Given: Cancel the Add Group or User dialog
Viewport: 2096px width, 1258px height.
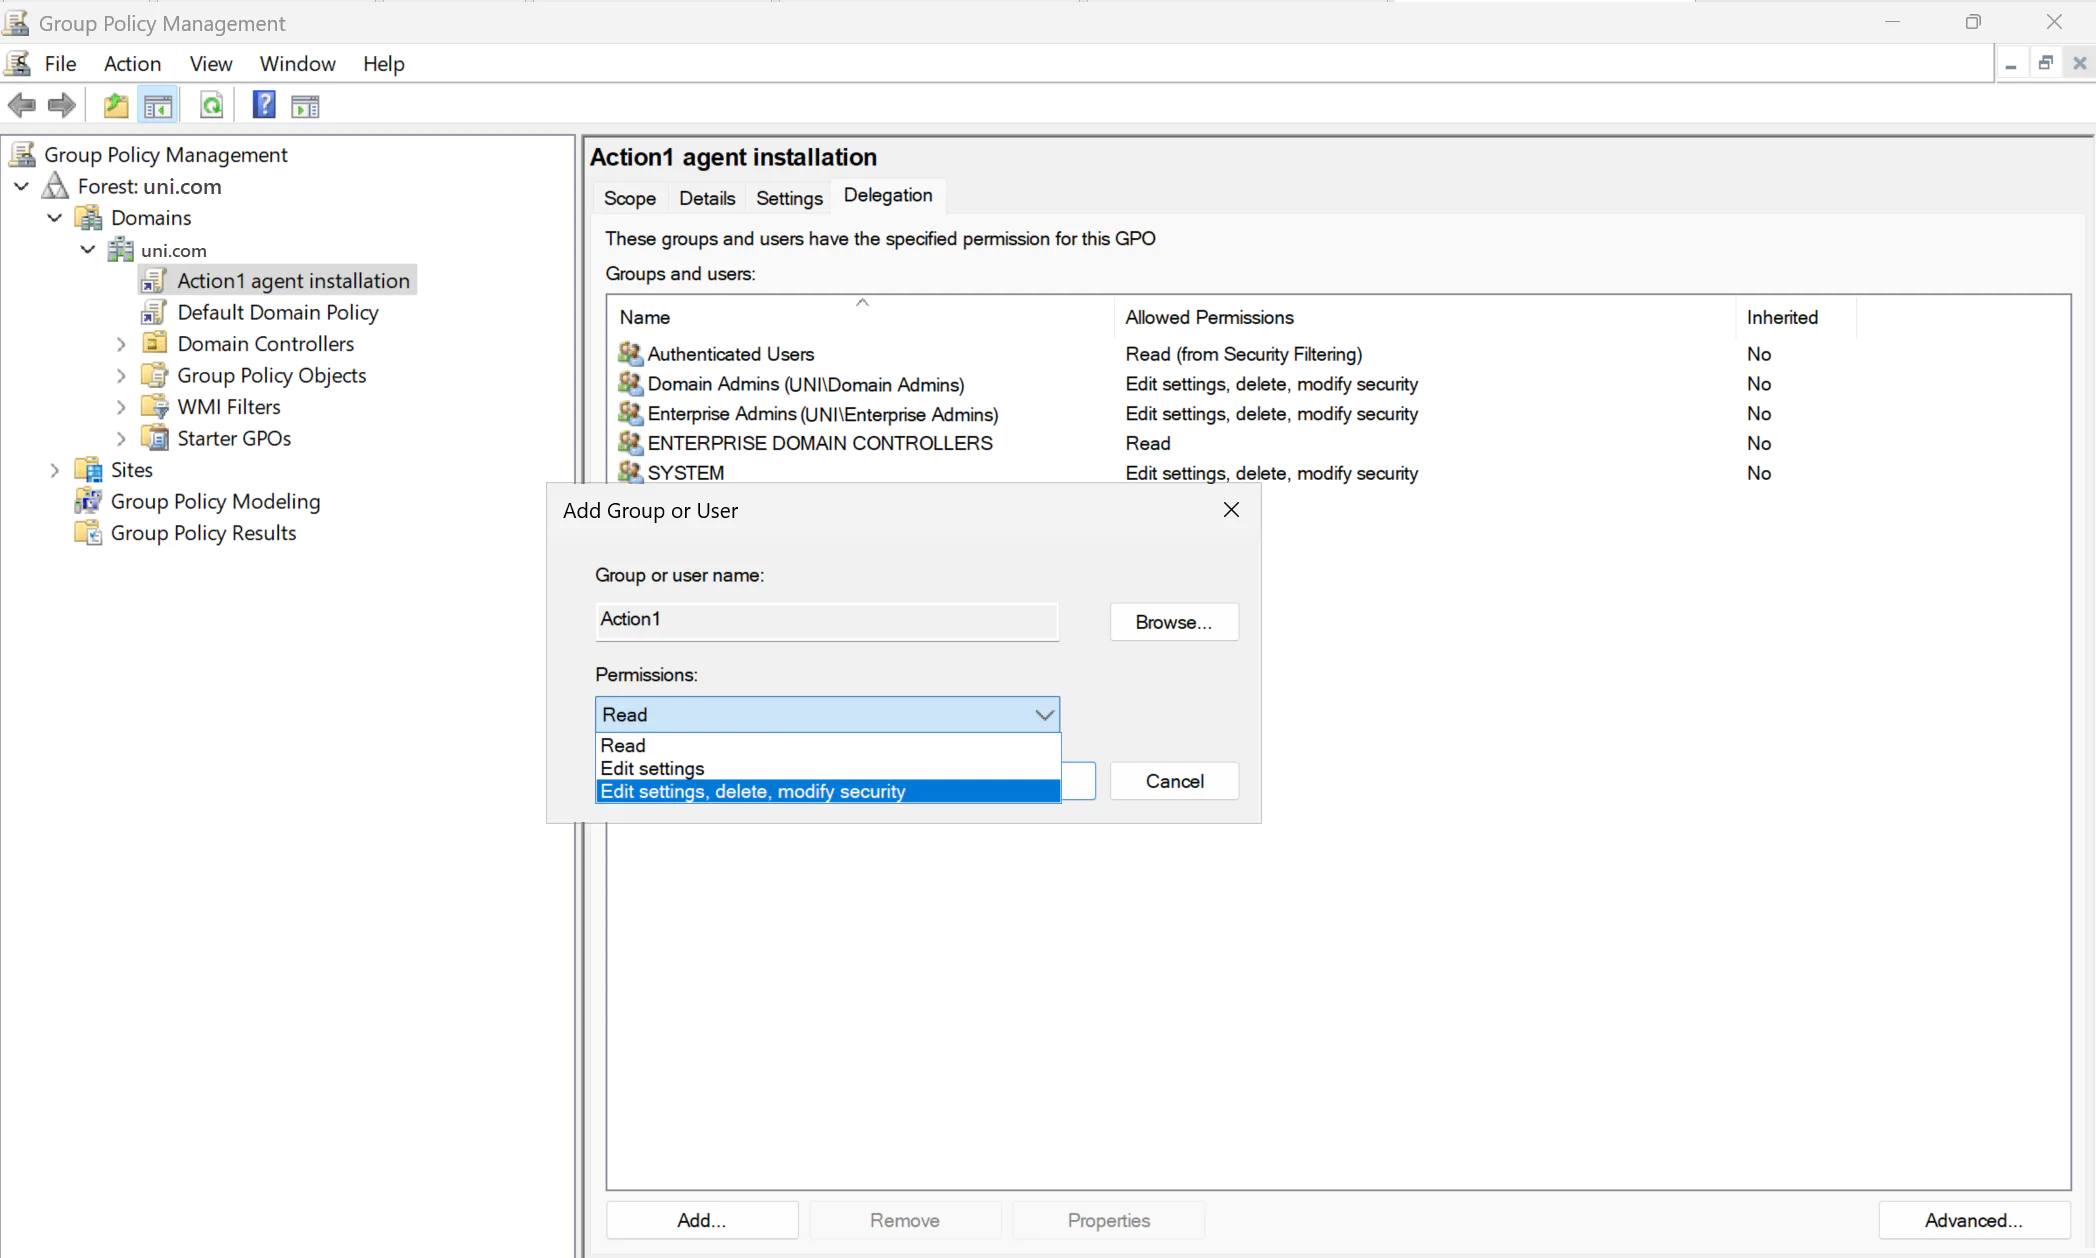Looking at the screenshot, I should tap(1174, 781).
